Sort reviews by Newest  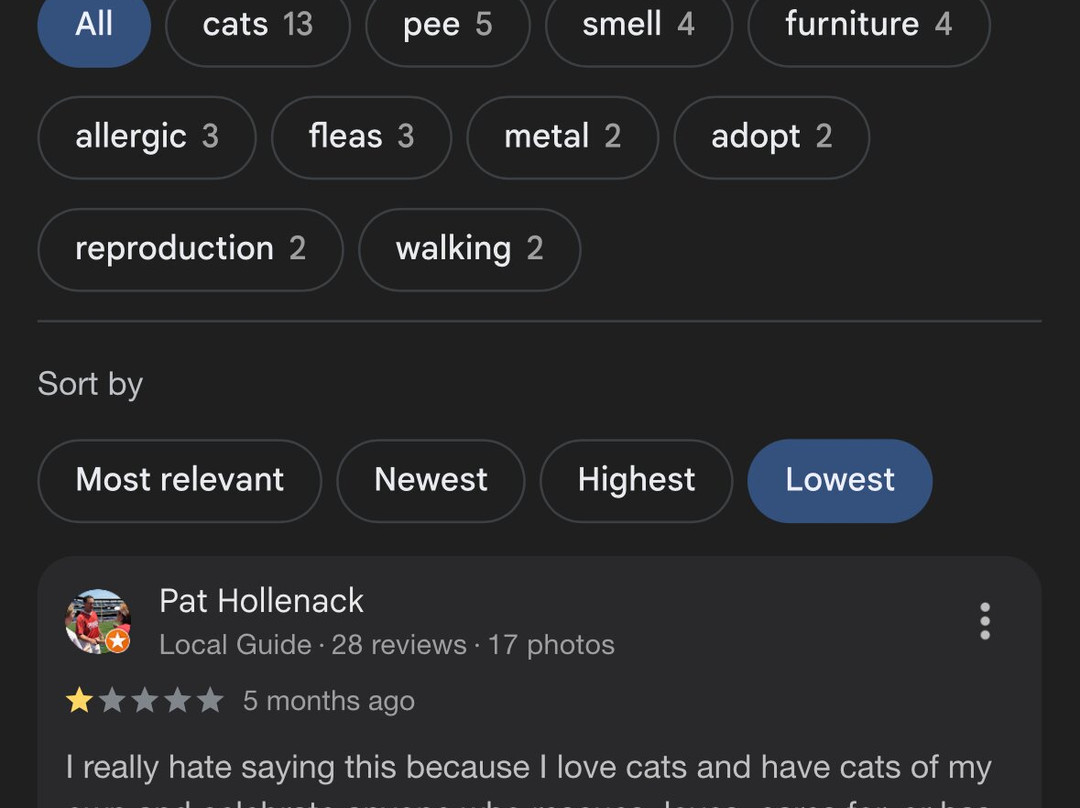coord(430,481)
